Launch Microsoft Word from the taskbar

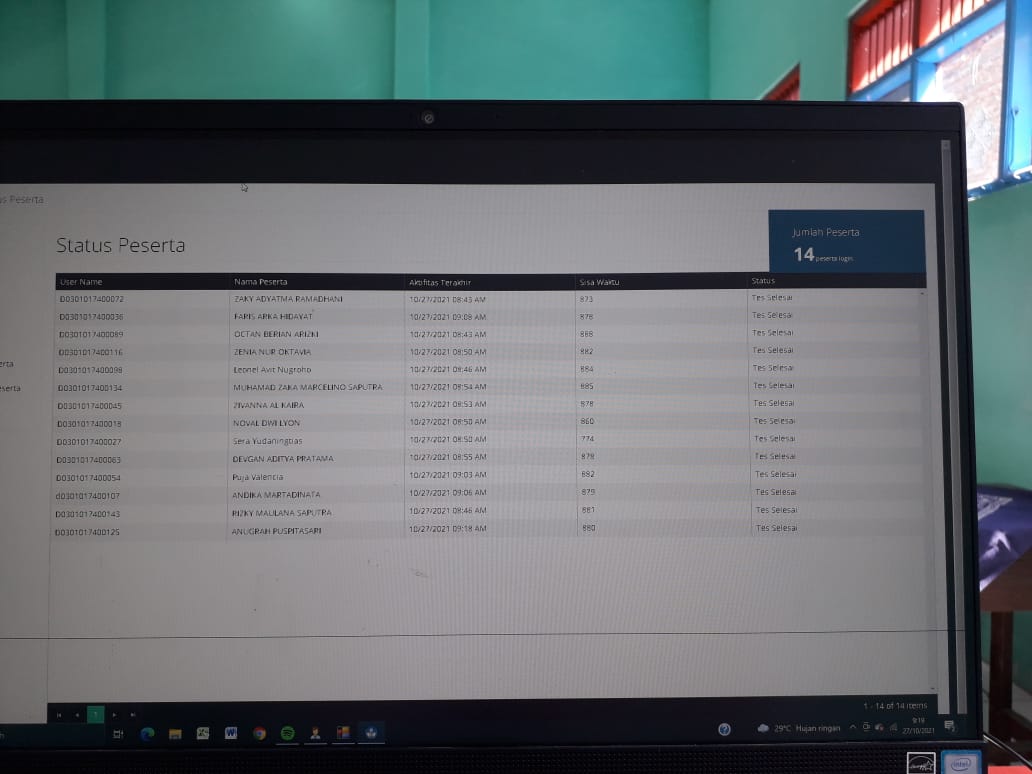pos(231,733)
